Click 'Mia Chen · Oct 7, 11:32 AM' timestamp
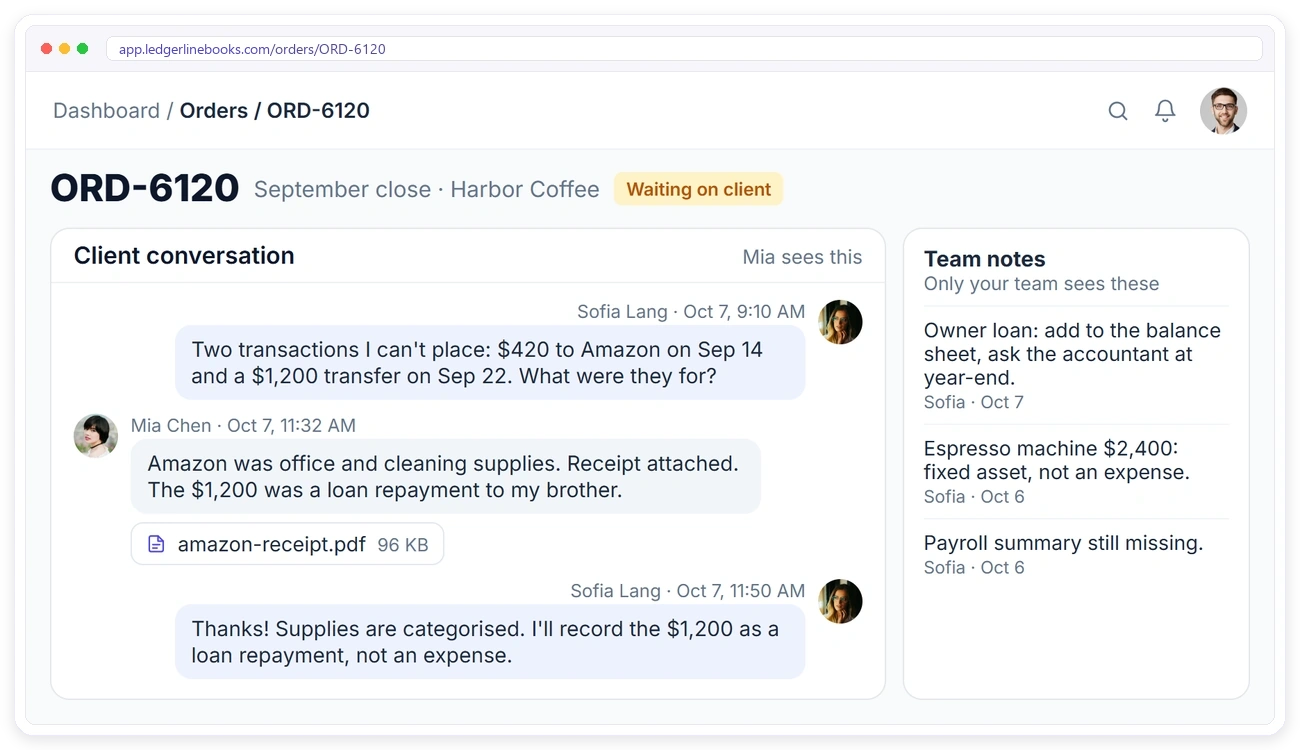 tap(243, 425)
